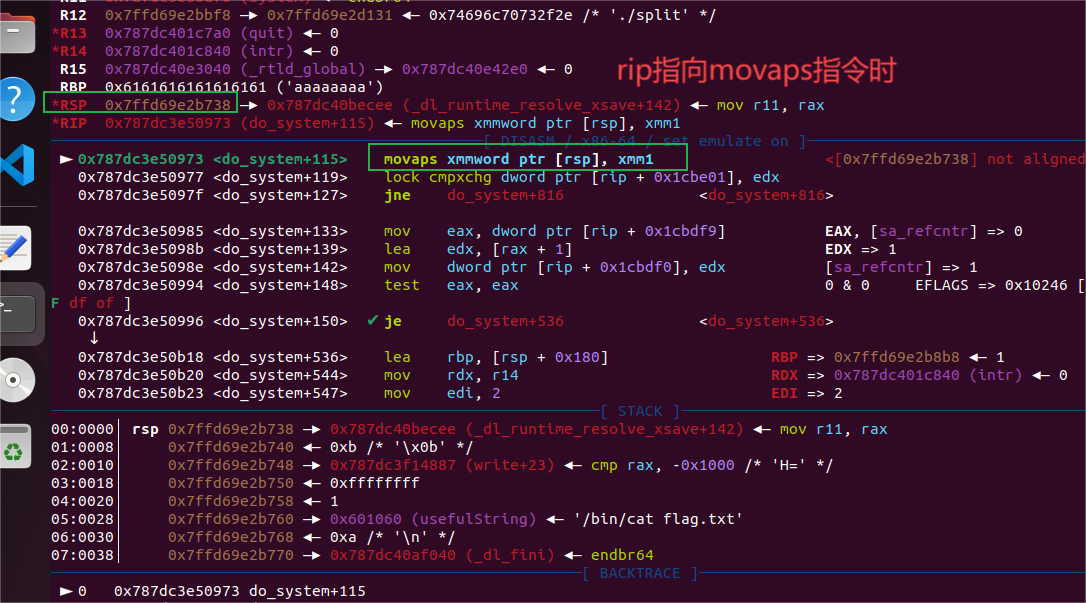Select the R12 register address 0x7ffd69e2bbf8

(168, 15)
